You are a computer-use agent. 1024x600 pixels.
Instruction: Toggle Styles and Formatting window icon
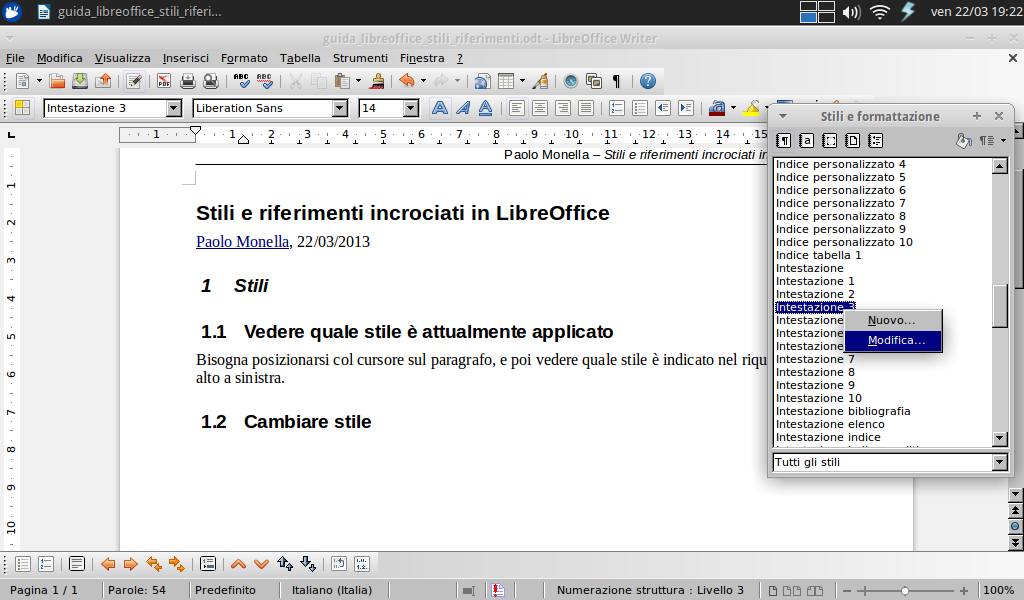[22, 108]
